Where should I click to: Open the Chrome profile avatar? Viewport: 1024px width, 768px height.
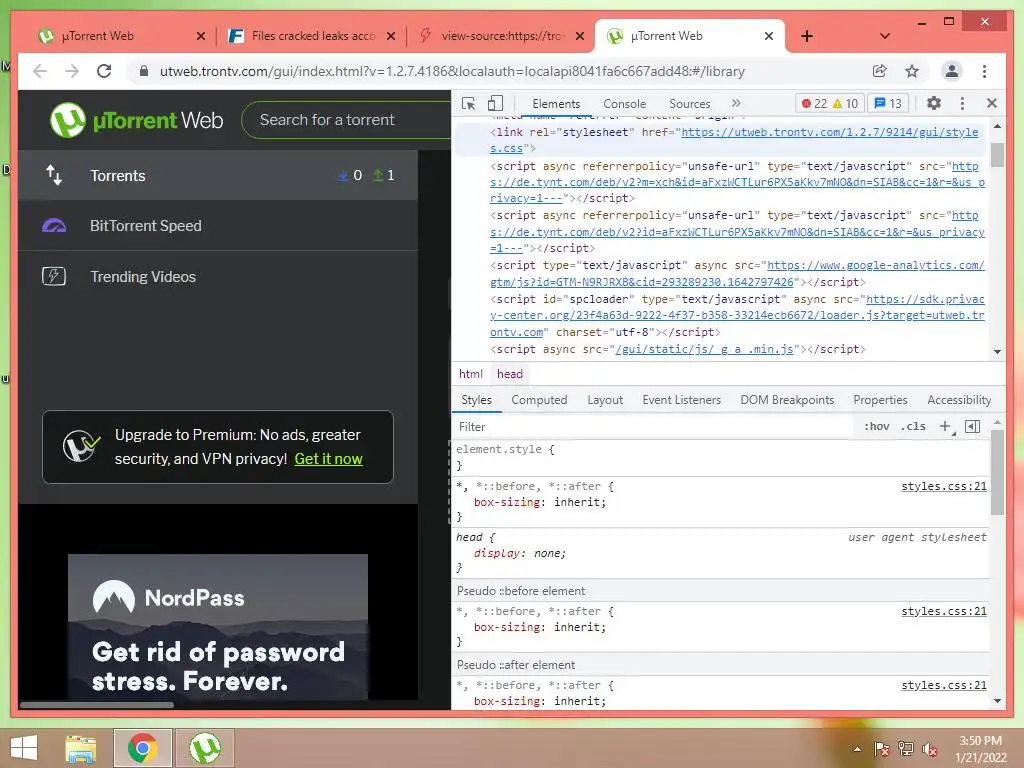click(952, 71)
